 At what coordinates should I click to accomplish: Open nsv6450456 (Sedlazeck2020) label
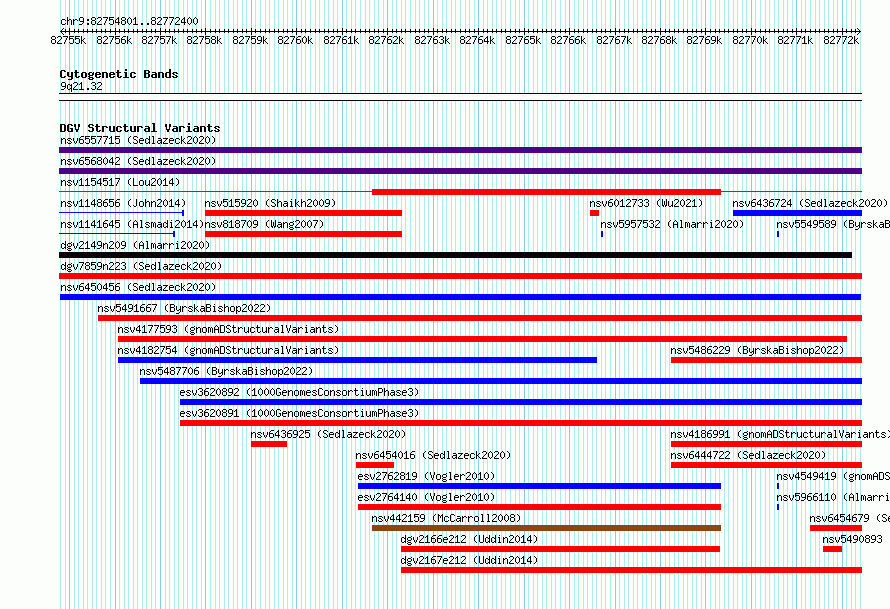(x=138, y=287)
